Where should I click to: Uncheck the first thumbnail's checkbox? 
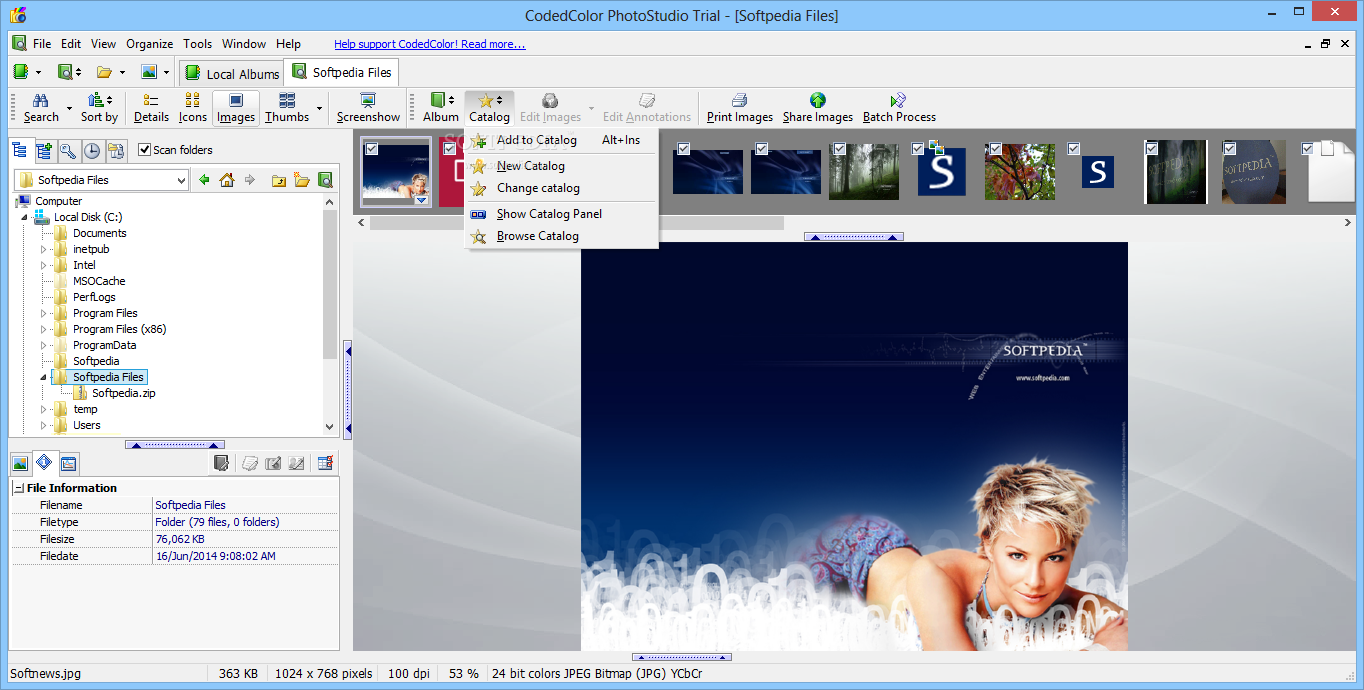coord(372,149)
